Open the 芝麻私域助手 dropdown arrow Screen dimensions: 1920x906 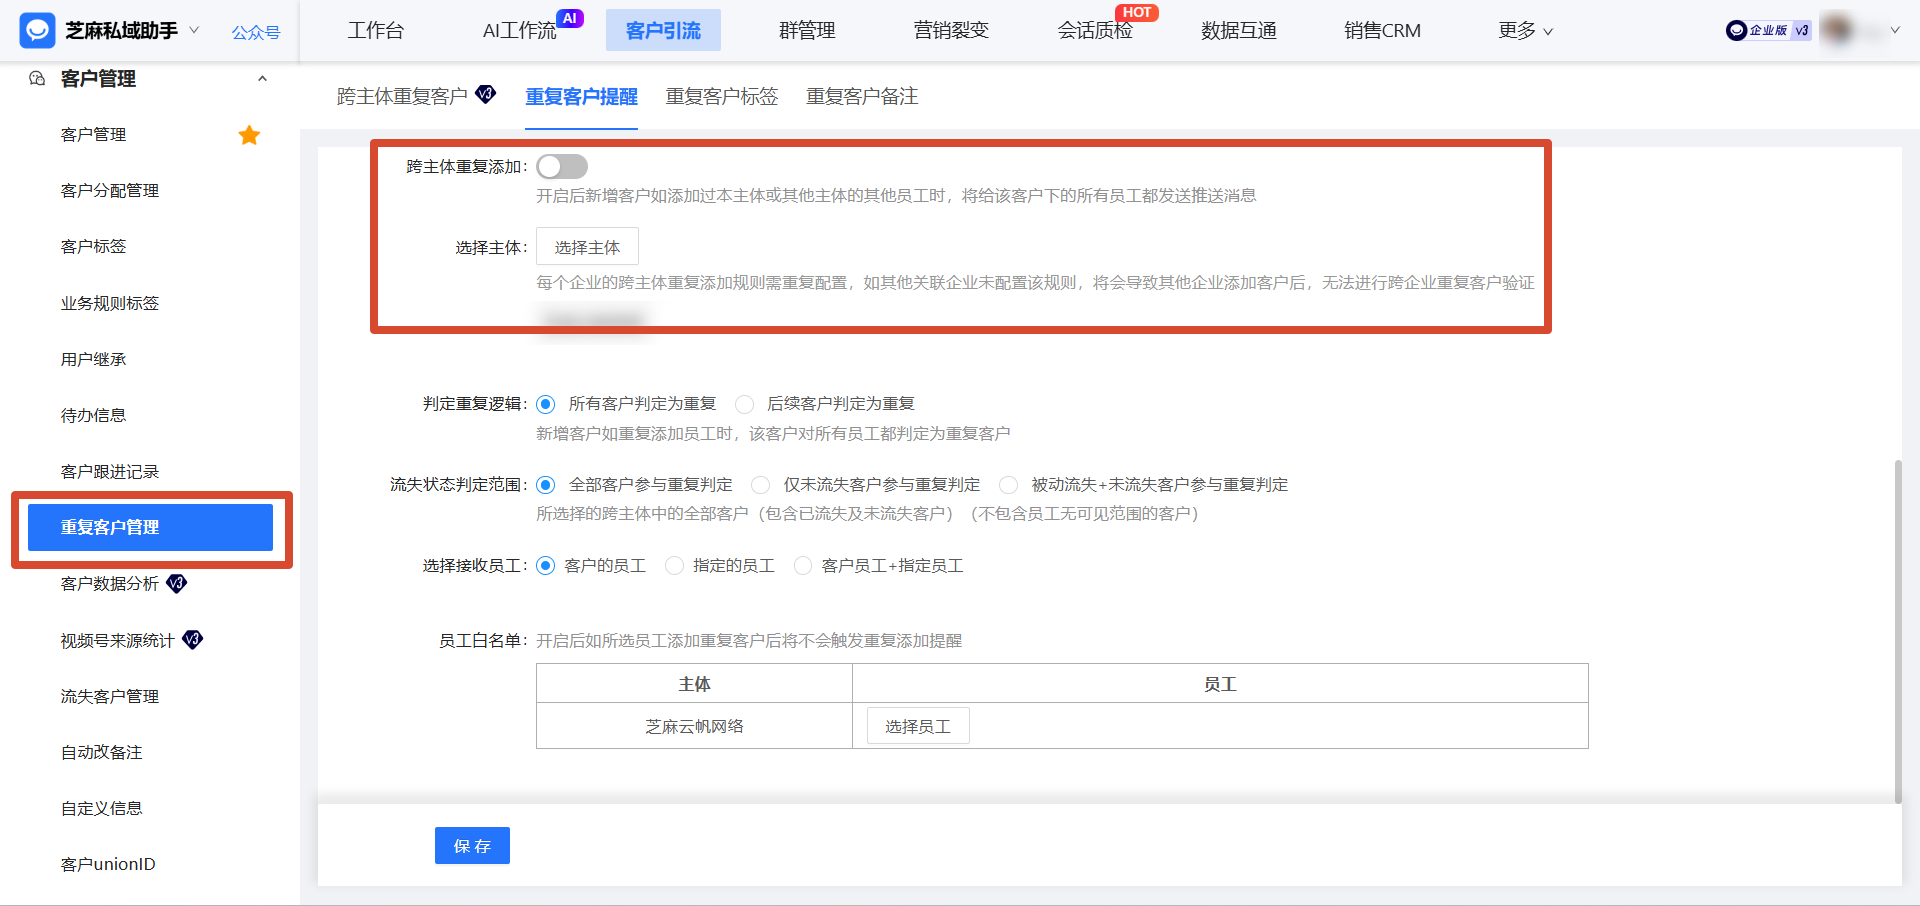[194, 30]
